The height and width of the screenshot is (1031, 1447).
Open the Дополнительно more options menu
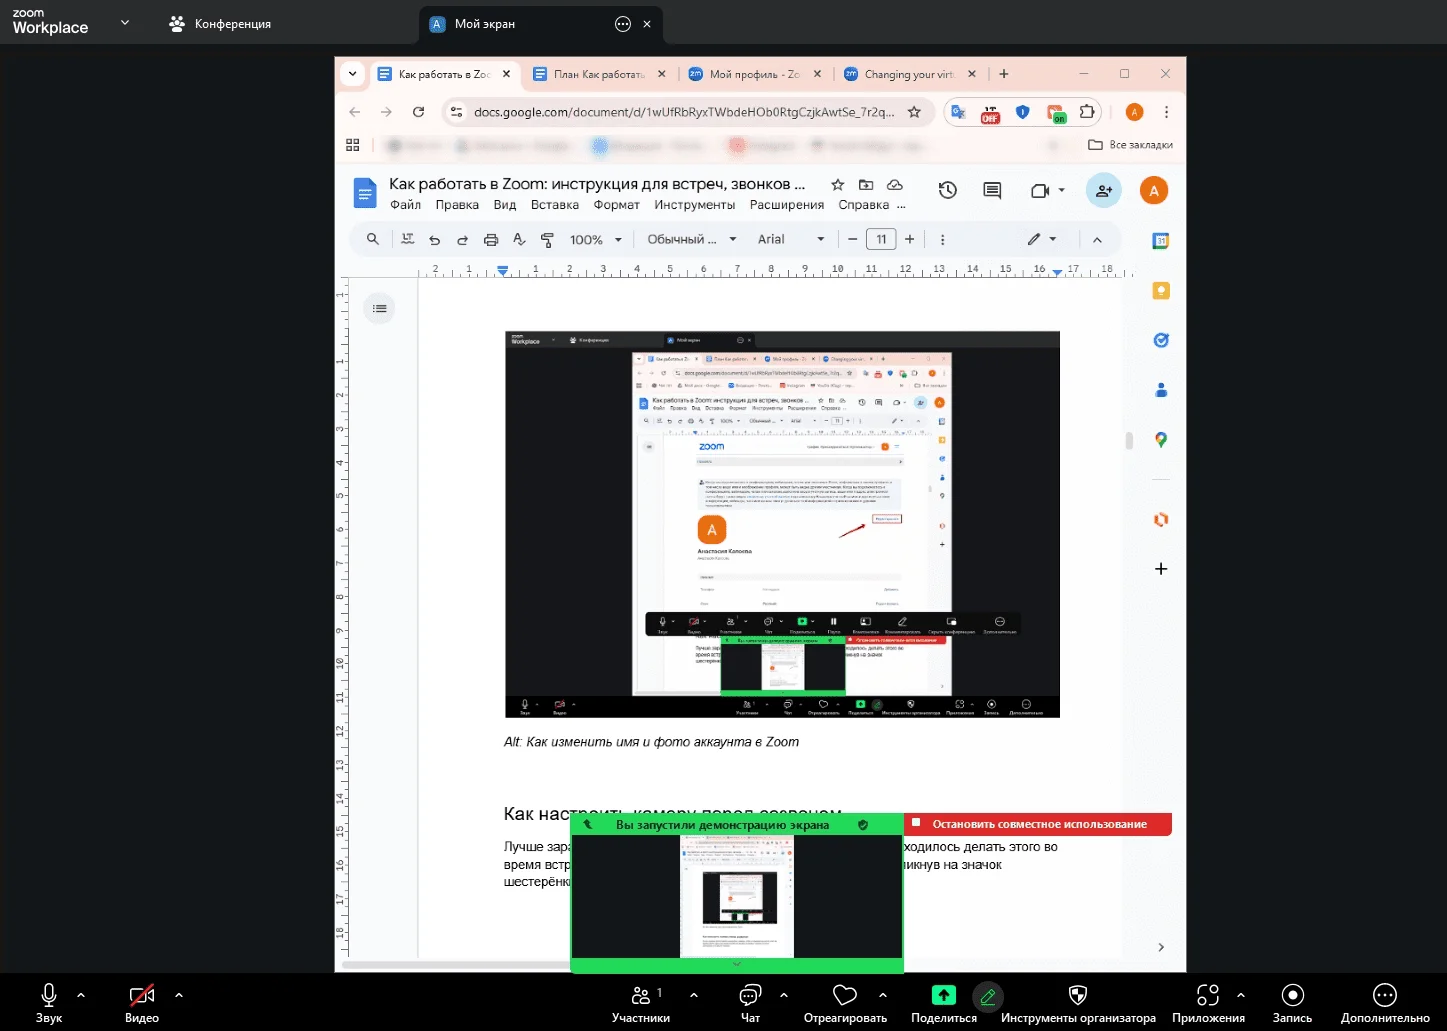pyautogui.click(x=1385, y=1002)
